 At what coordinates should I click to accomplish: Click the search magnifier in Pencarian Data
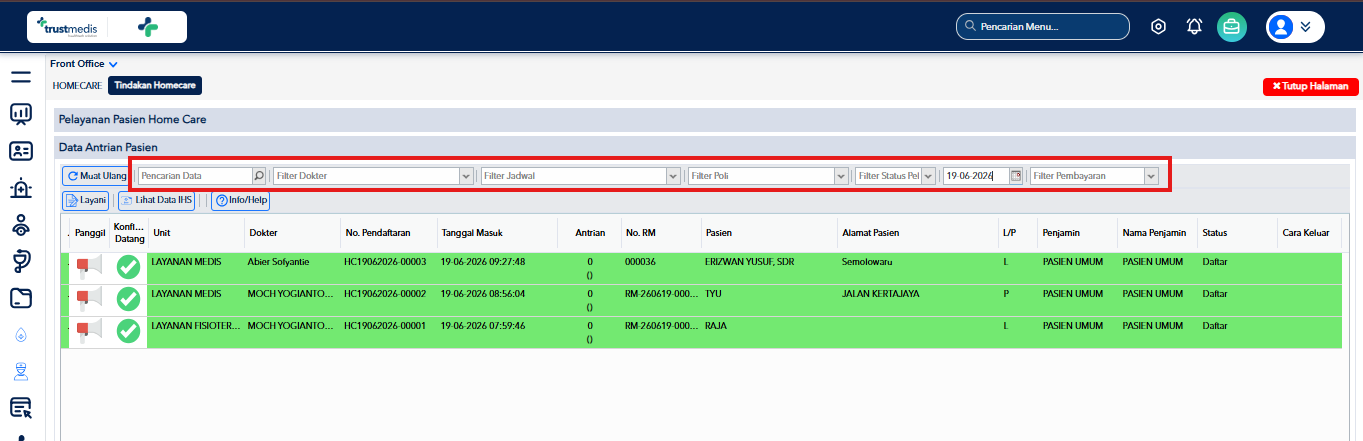pos(259,176)
